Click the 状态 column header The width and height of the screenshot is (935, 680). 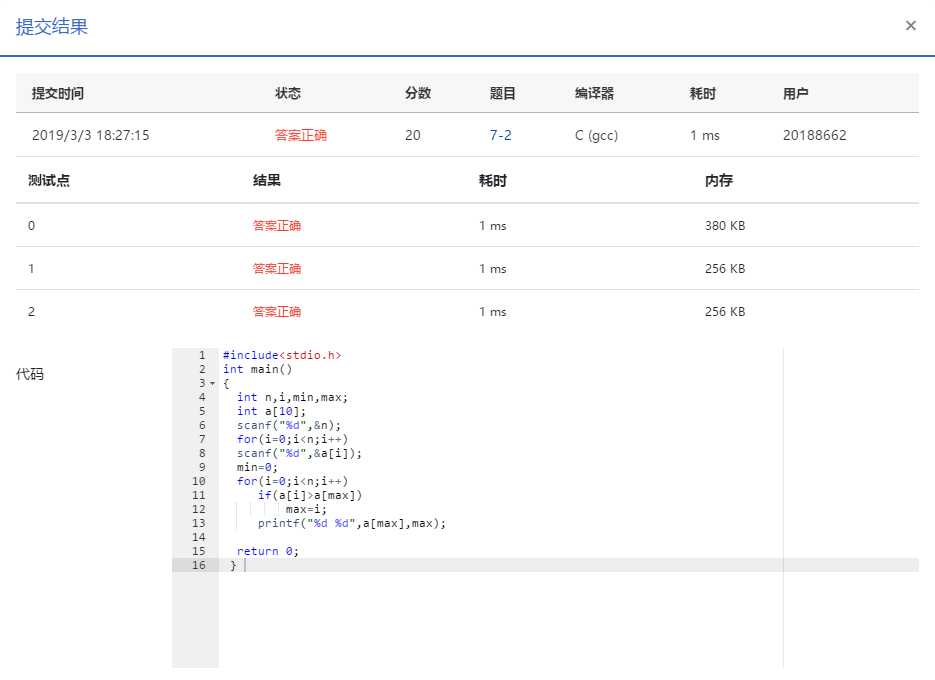288,94
